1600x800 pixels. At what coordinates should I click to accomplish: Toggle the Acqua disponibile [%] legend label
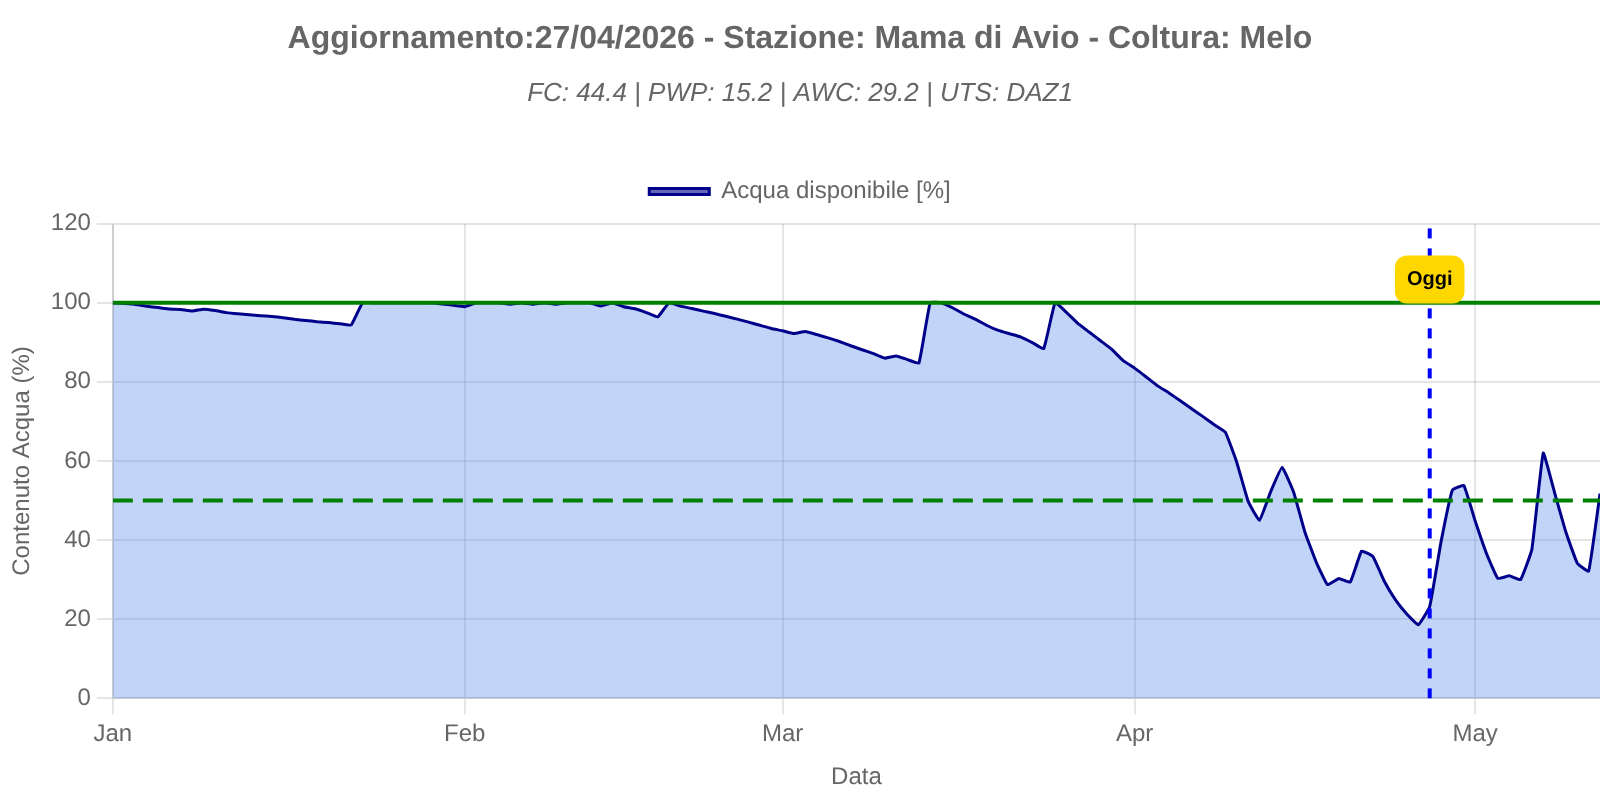coord(835,190)
